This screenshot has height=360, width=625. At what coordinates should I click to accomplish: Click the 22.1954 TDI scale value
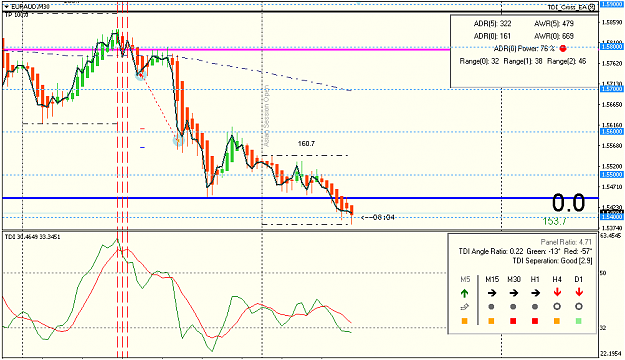tap(611, 354)
